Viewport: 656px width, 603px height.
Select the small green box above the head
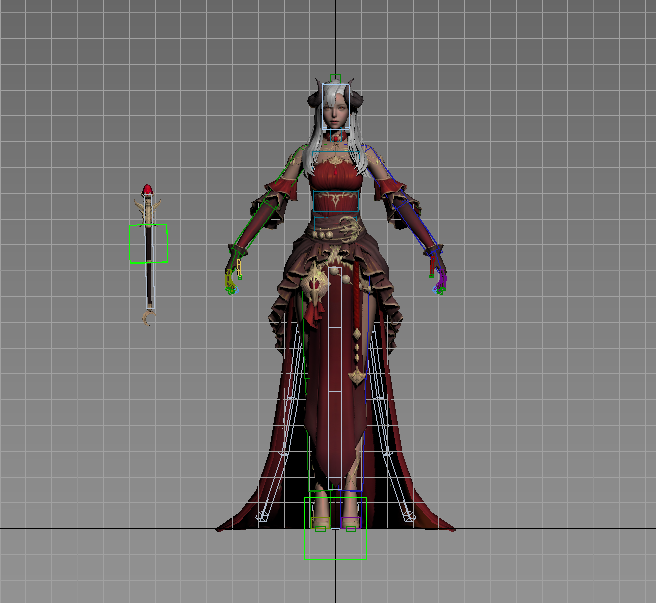pos(335,79)
